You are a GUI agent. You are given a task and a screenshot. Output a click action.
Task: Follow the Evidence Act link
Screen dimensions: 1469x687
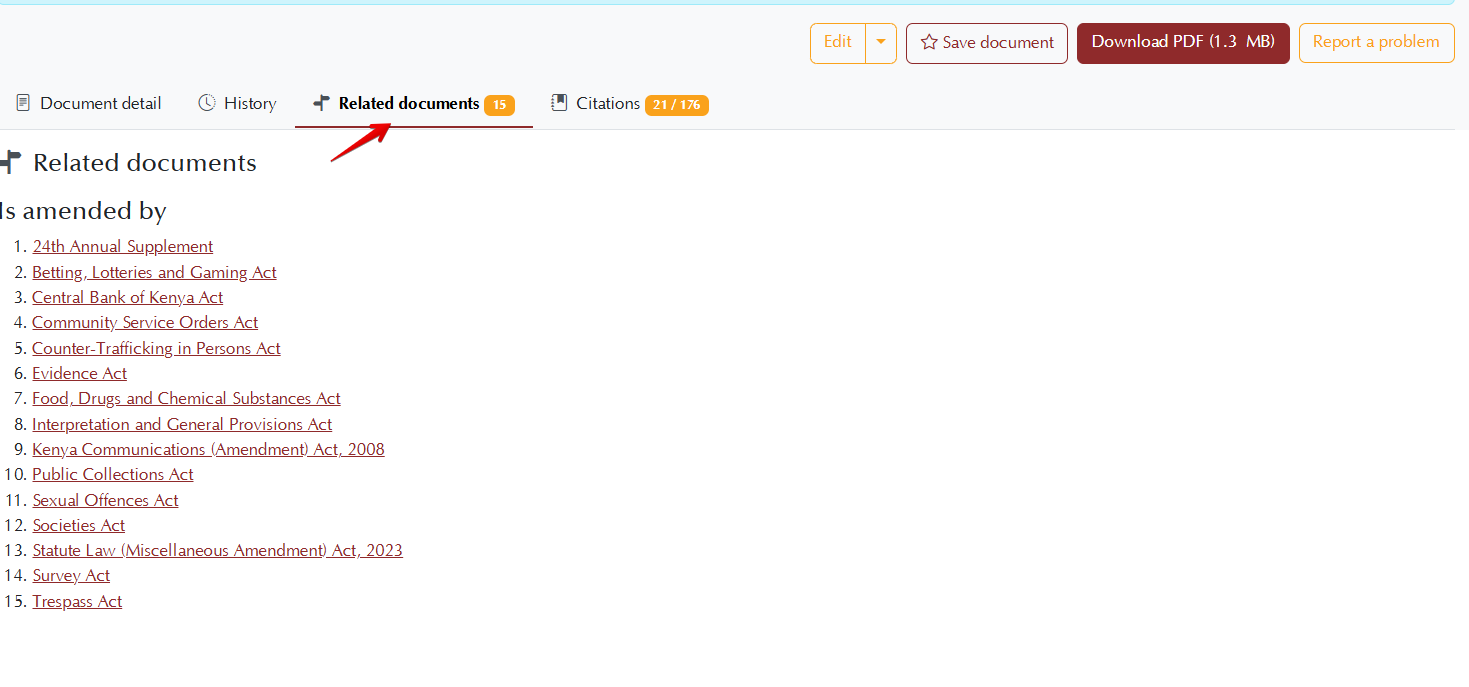79,374
